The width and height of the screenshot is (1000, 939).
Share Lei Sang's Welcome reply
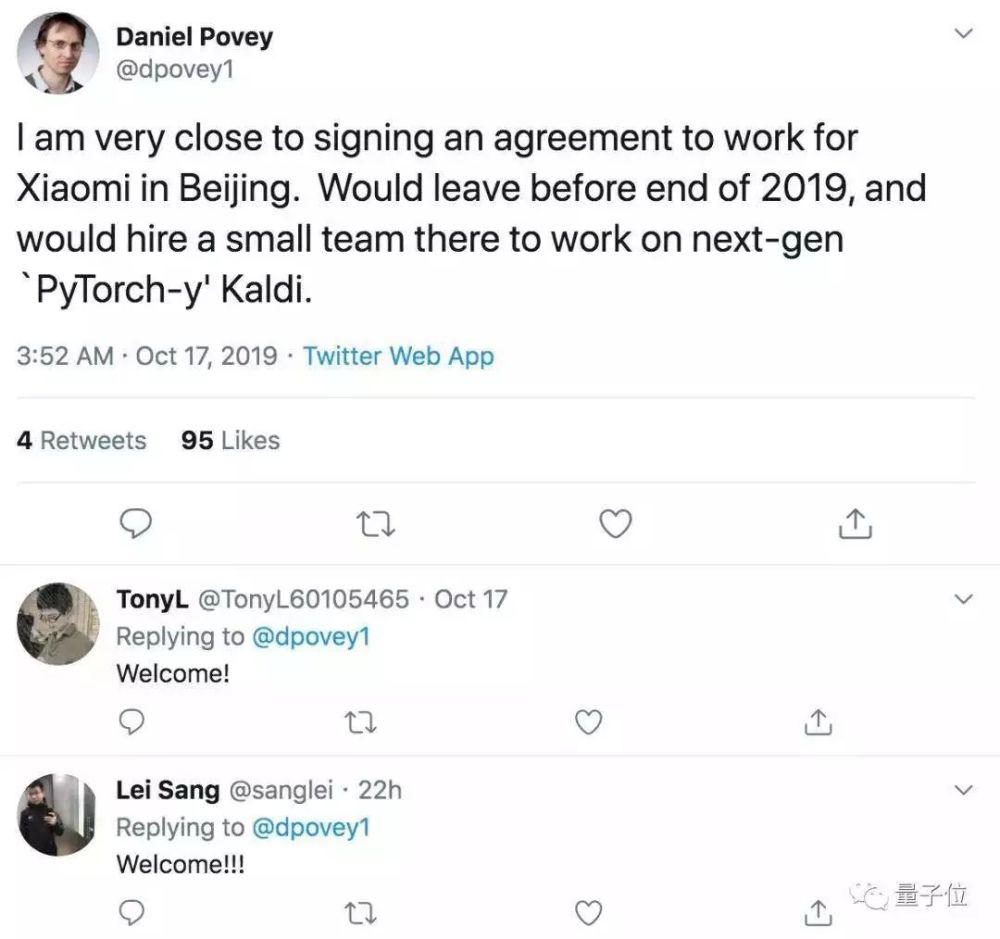click(x=819, y=912)
